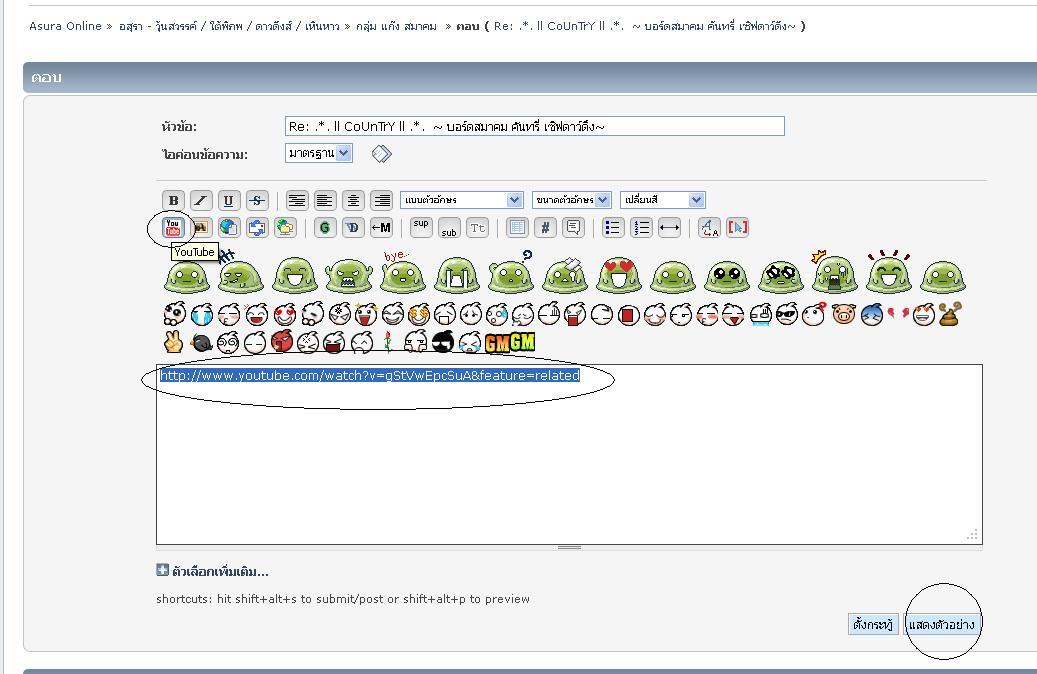This screenshot has width=1037, height=674.
Task: Click the red bracket toggle view icon
Action: (737, 228)
